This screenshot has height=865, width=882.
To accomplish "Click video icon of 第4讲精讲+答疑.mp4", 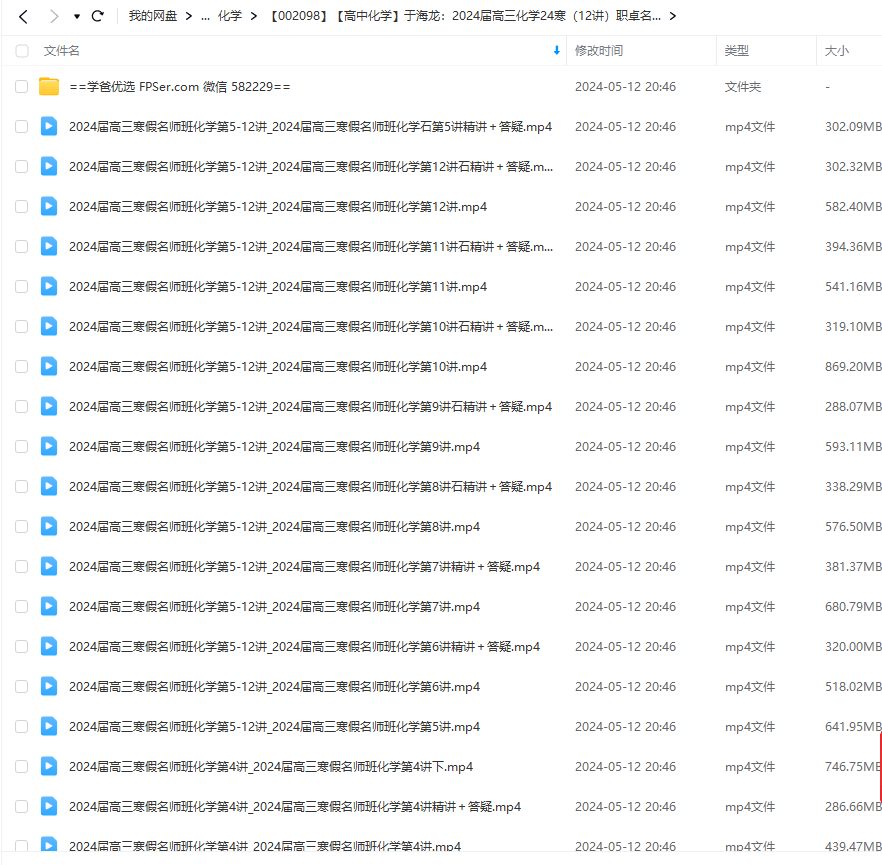I will pyautogui.click(x=49, y=805).
